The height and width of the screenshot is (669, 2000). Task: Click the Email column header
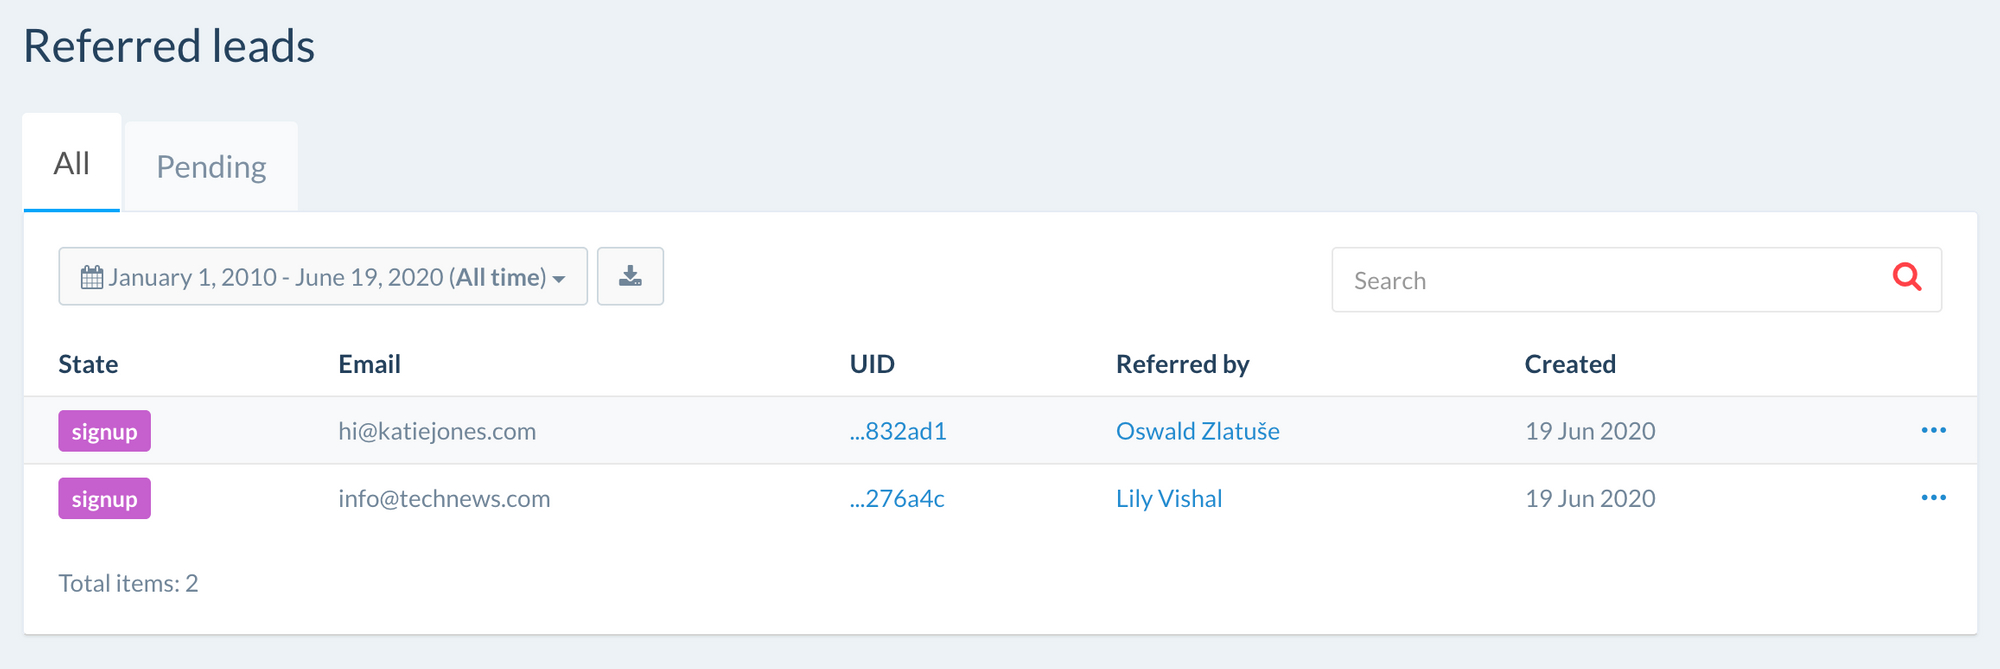tap(369, 364)
